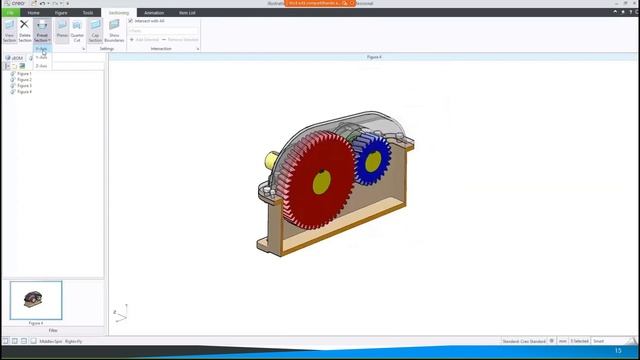This screenshot has width=640, height=360.
Task: Open the Standard: Creo Standard selector
Action: tap(524, 341)
